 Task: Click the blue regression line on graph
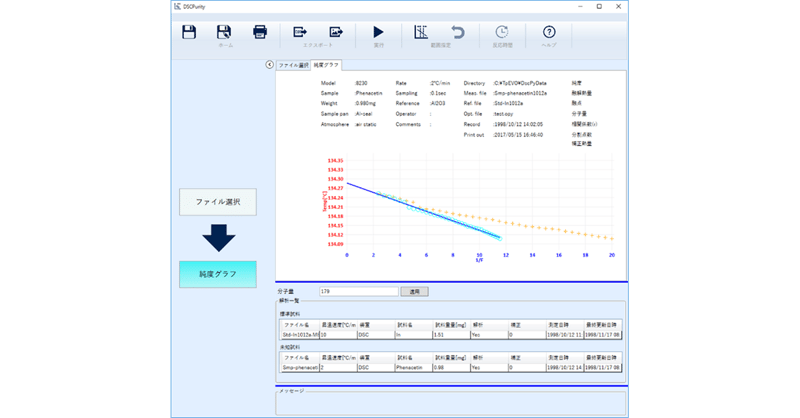pyautogui.click(x=423, y=210)
